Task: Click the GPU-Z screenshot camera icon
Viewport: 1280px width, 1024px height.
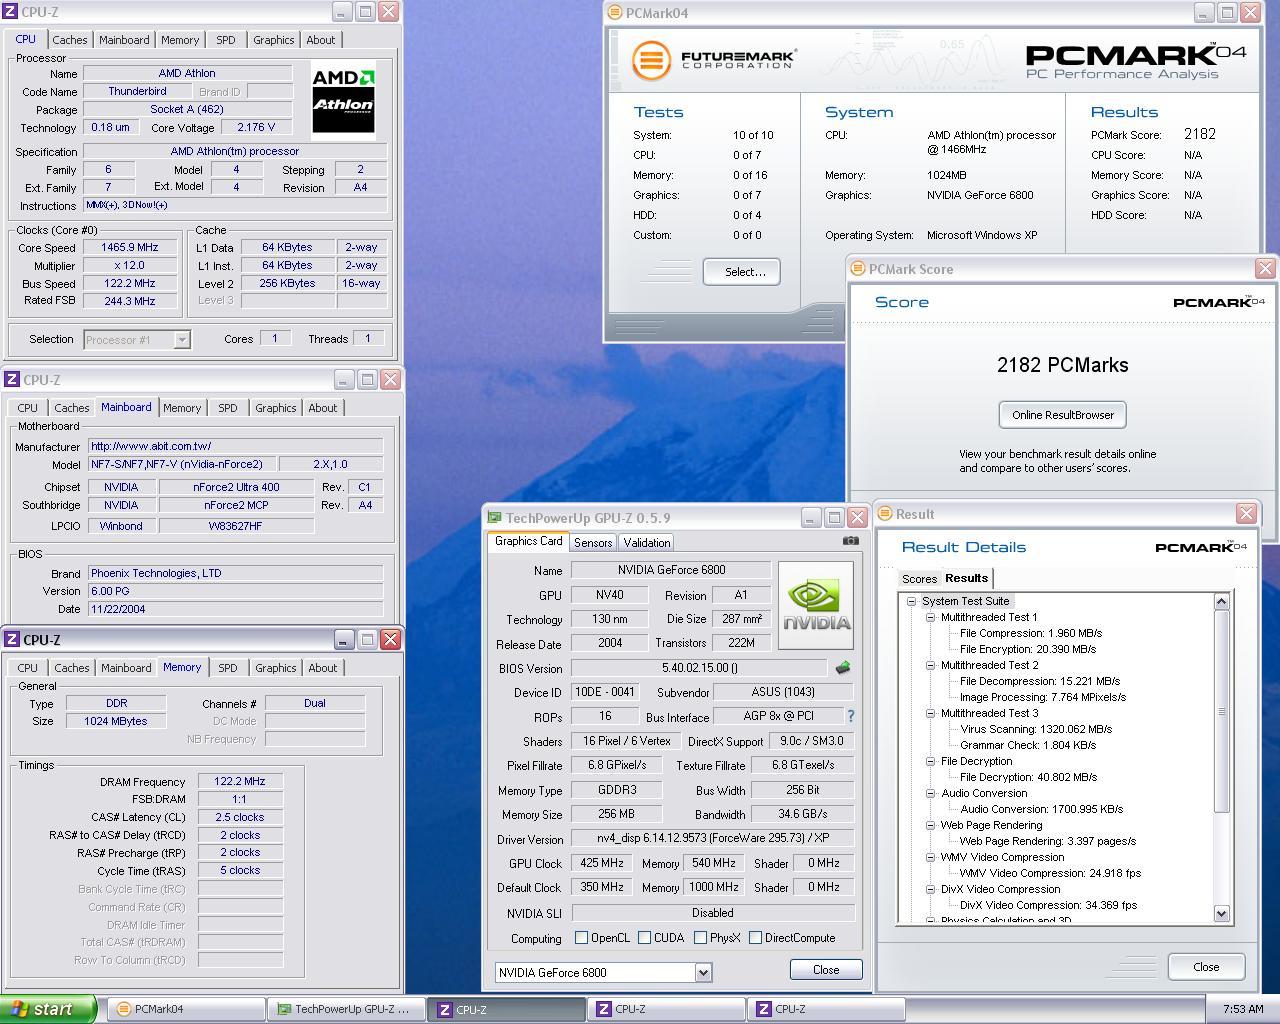Action: pos(850,541)
